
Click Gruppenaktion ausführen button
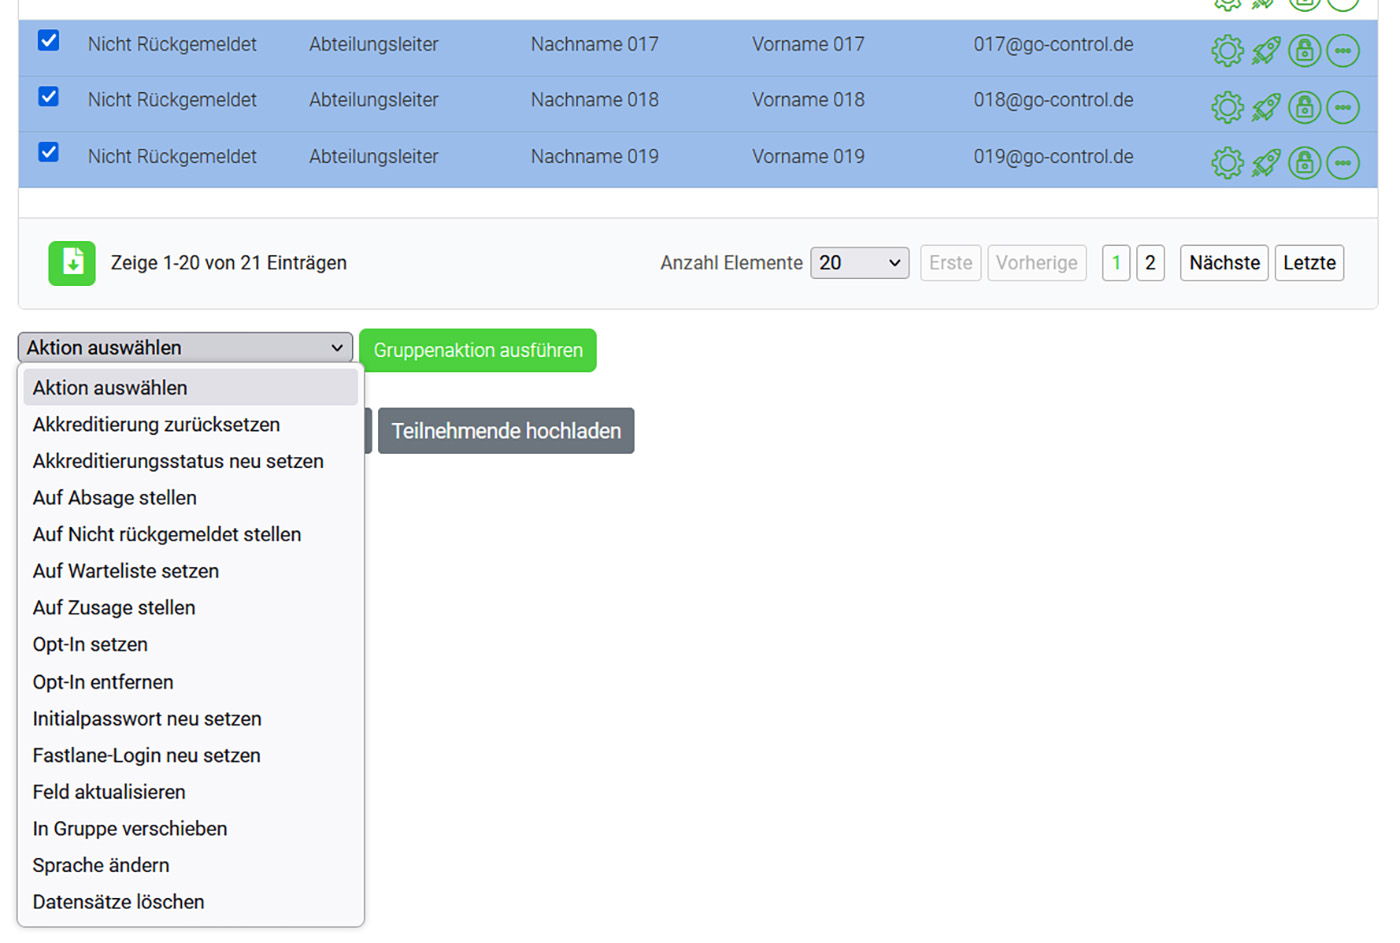tap(478, 350)
